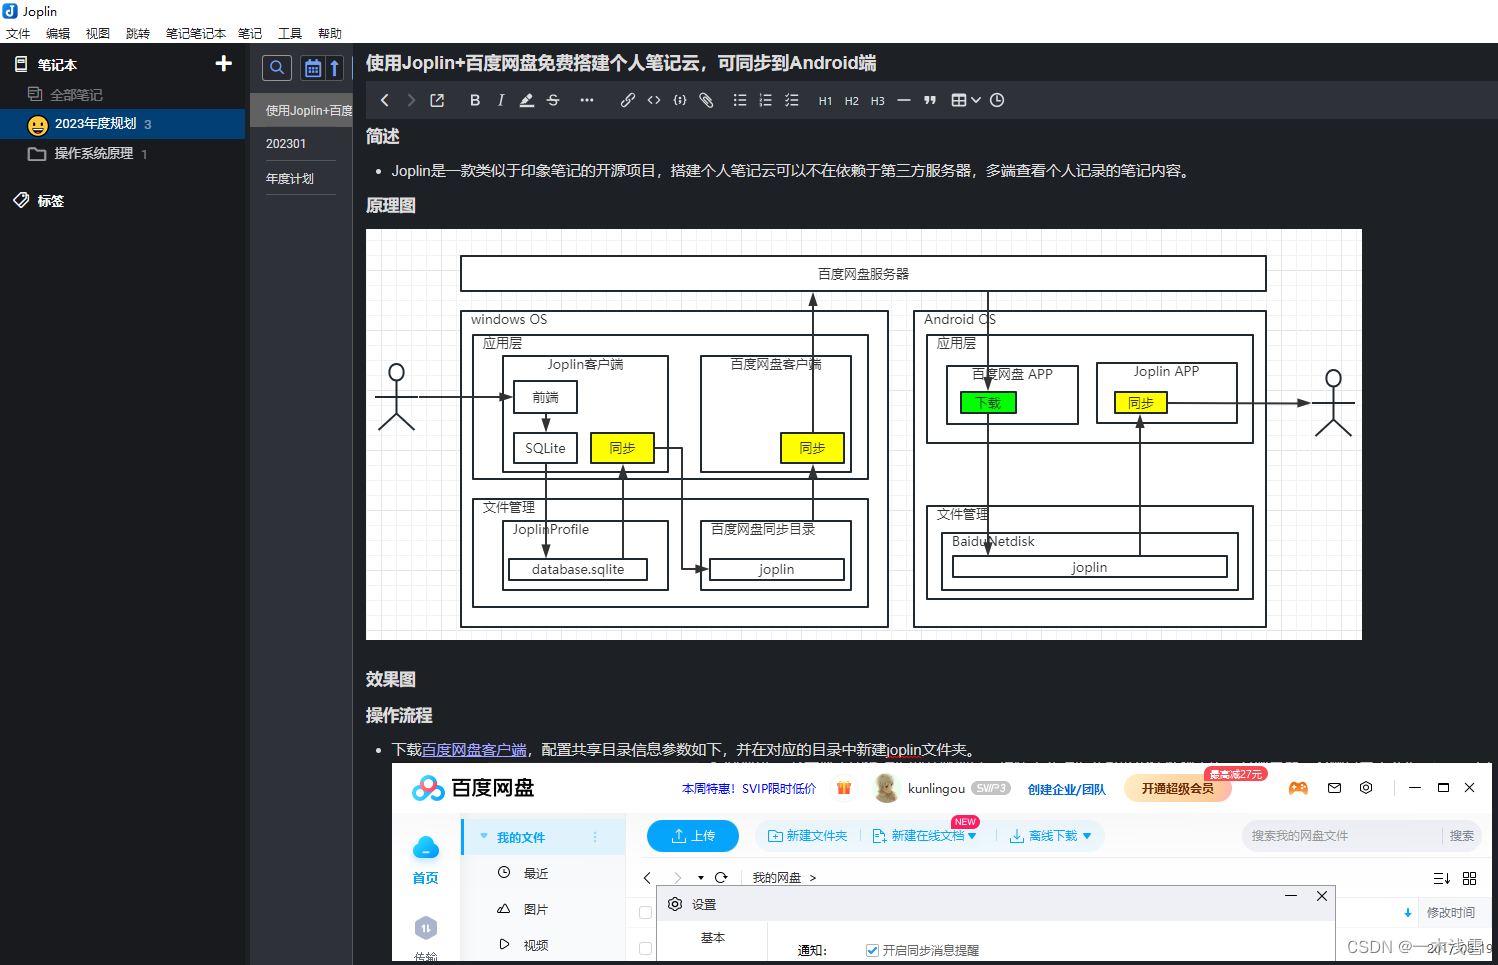Apply H2 heading to the text
The width and height of the screenshot is (1498, 965).
tap(851, 100)
